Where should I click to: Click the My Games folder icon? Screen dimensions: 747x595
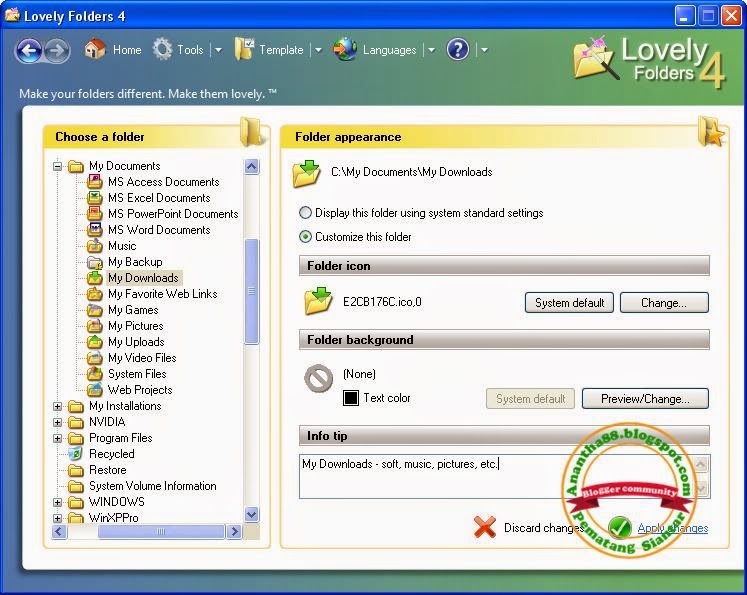[x=95, y=310]
